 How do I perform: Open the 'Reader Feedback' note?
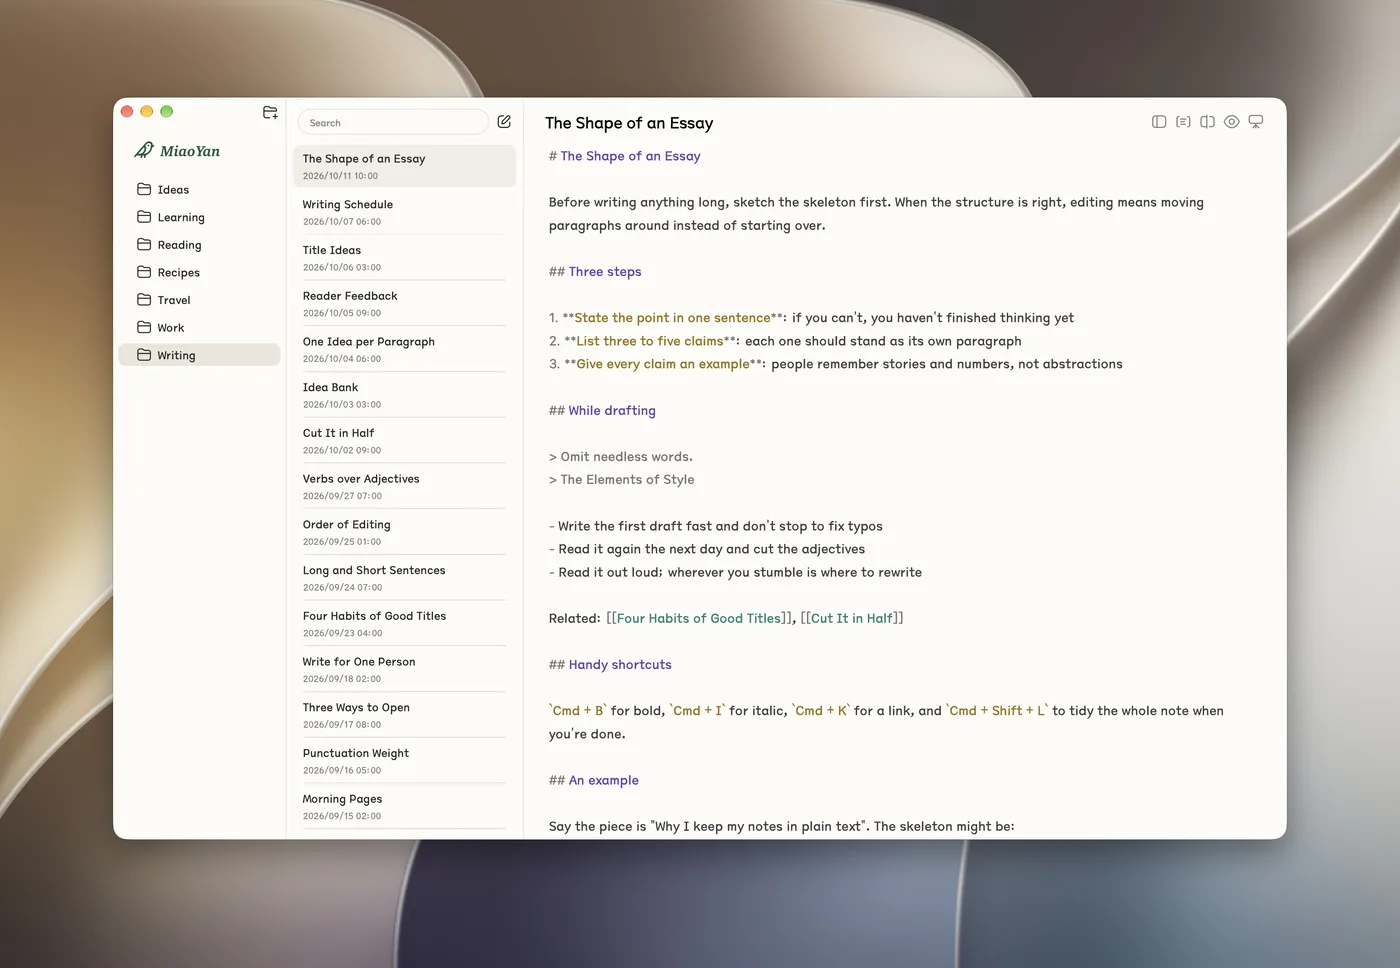tap(404, 303)
